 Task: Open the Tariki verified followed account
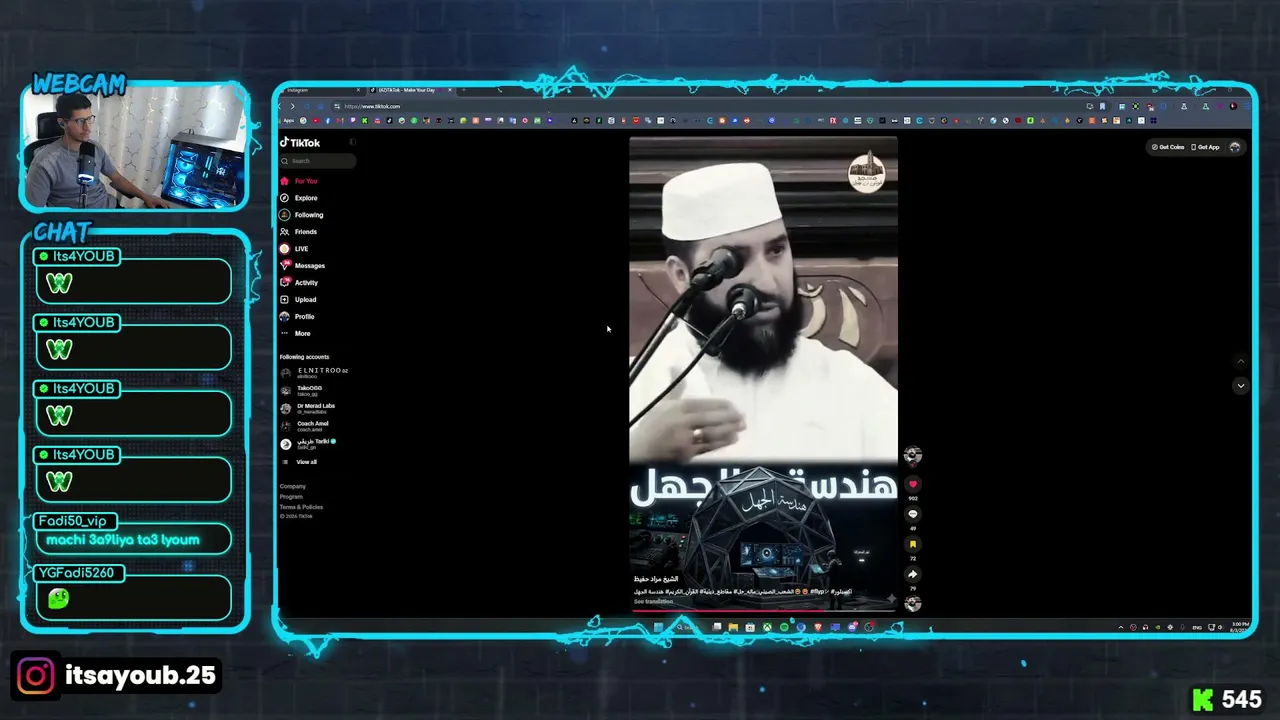coord(308,443)
